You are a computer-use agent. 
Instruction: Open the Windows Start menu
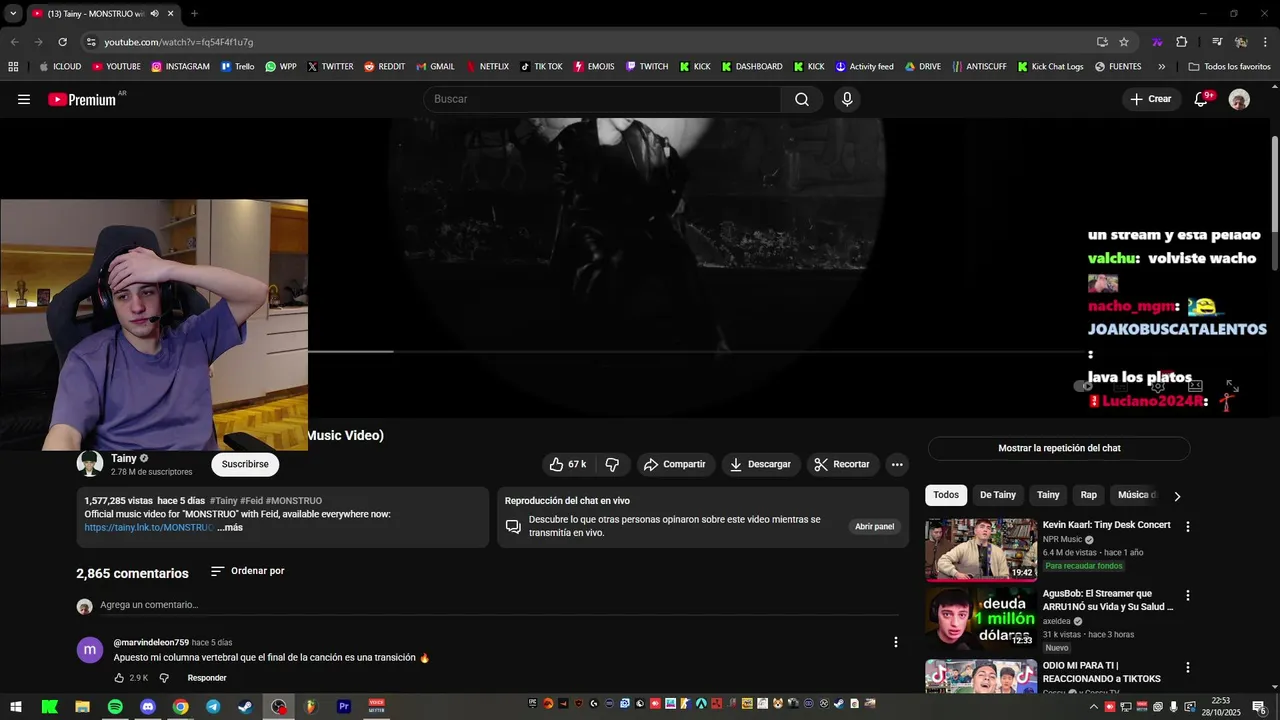[x=16, y=706]
